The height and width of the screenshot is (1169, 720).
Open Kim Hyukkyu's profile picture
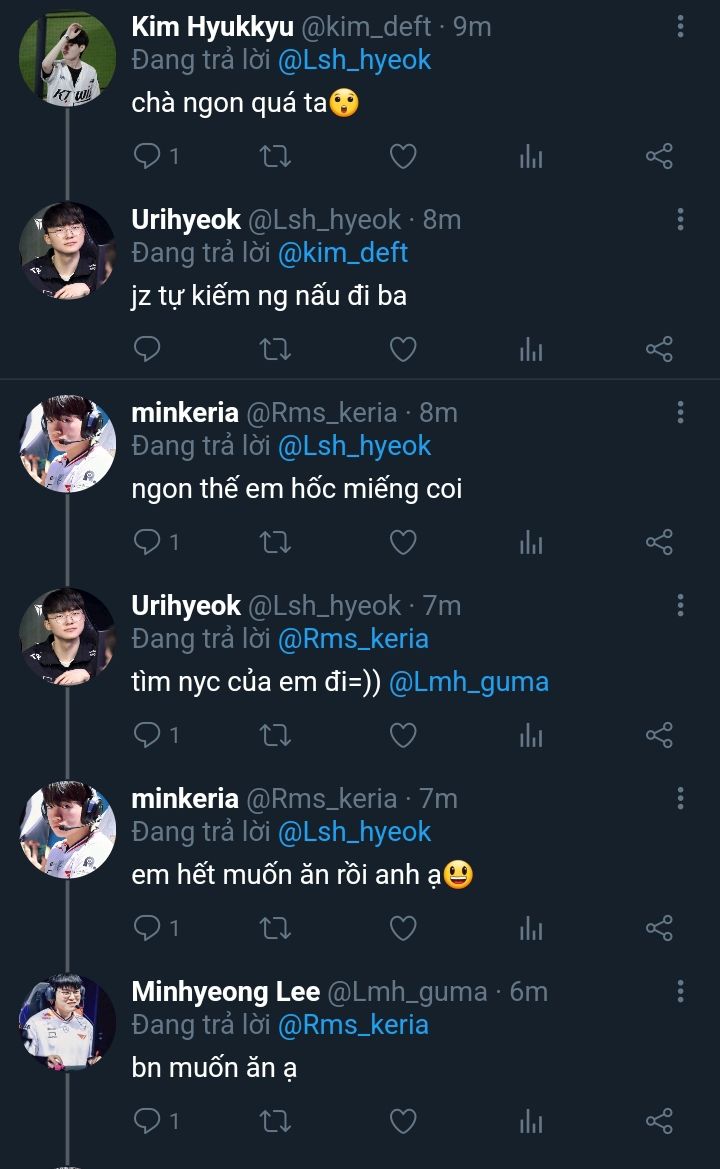coord(67,59)
